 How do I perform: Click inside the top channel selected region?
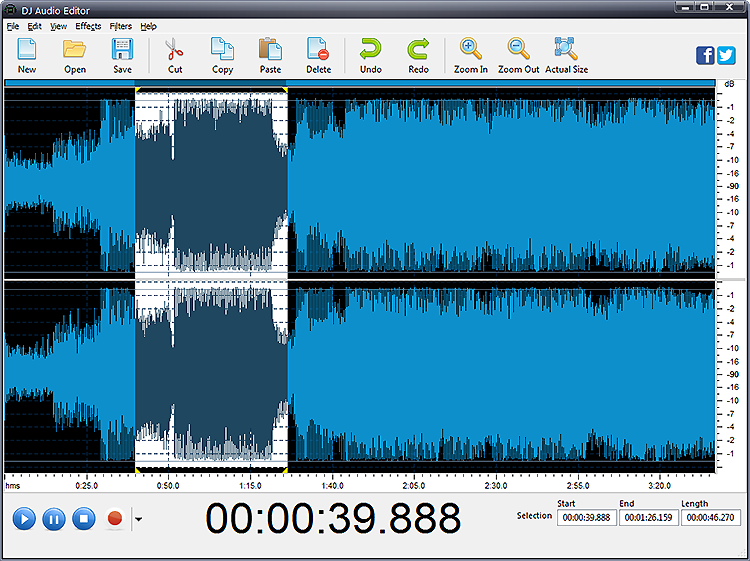pos(211,183)
